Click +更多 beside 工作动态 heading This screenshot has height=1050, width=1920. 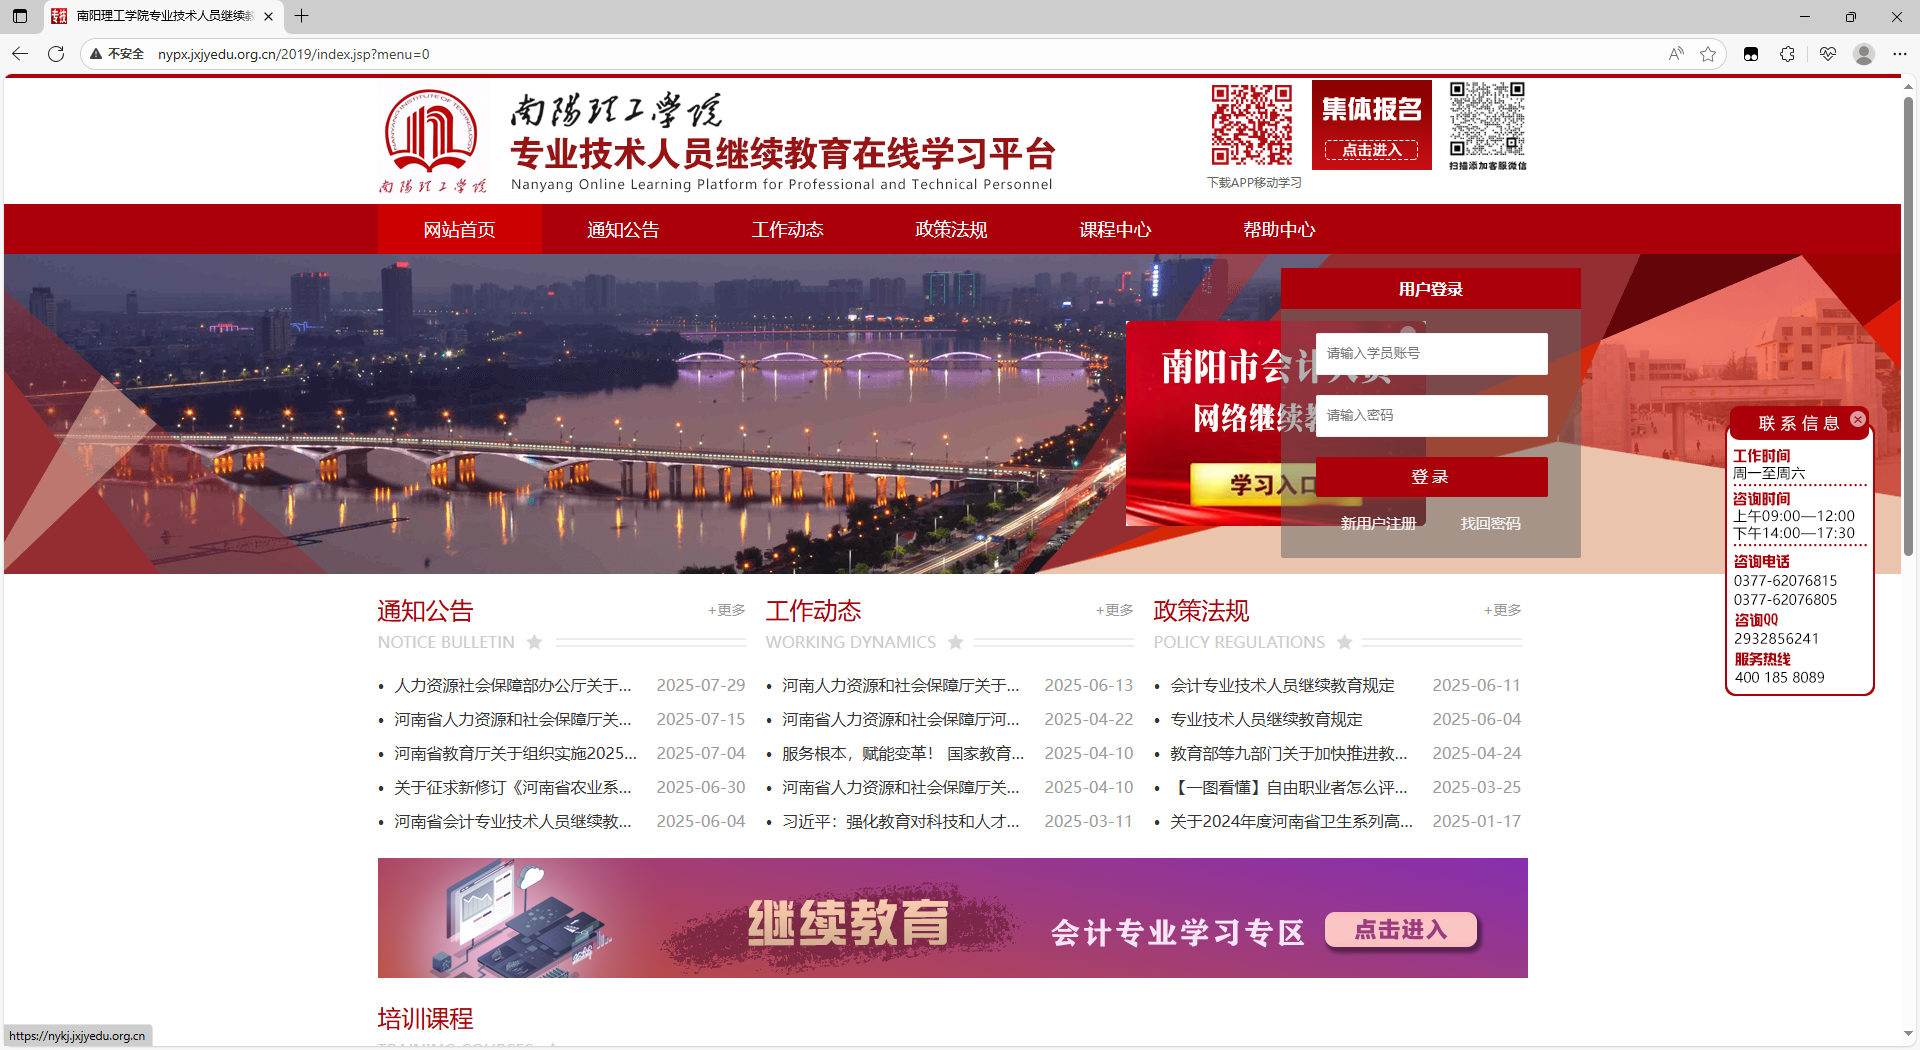(x=1115, y=610)
